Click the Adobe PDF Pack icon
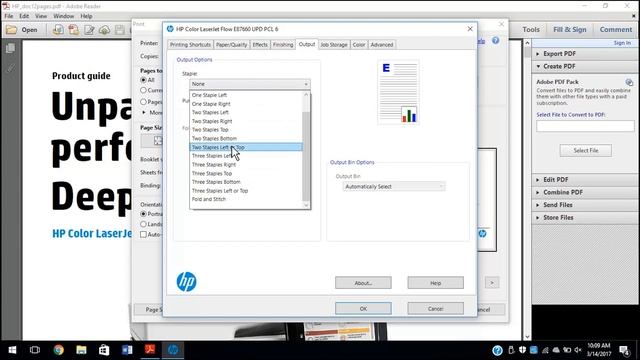This screenshot has height=360, width=640. click(x=629, y=82)
